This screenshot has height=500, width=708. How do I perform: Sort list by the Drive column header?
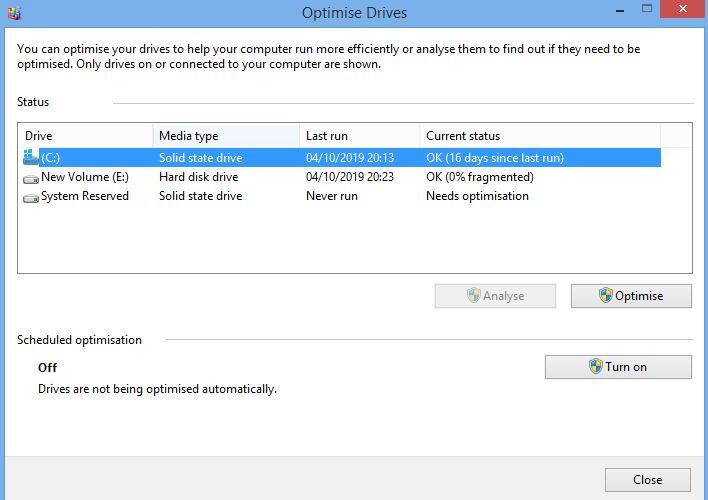(86, 136)
